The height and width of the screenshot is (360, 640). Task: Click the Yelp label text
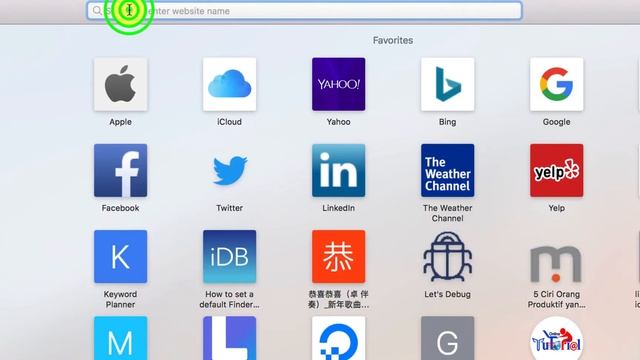(x=556, y=208)
